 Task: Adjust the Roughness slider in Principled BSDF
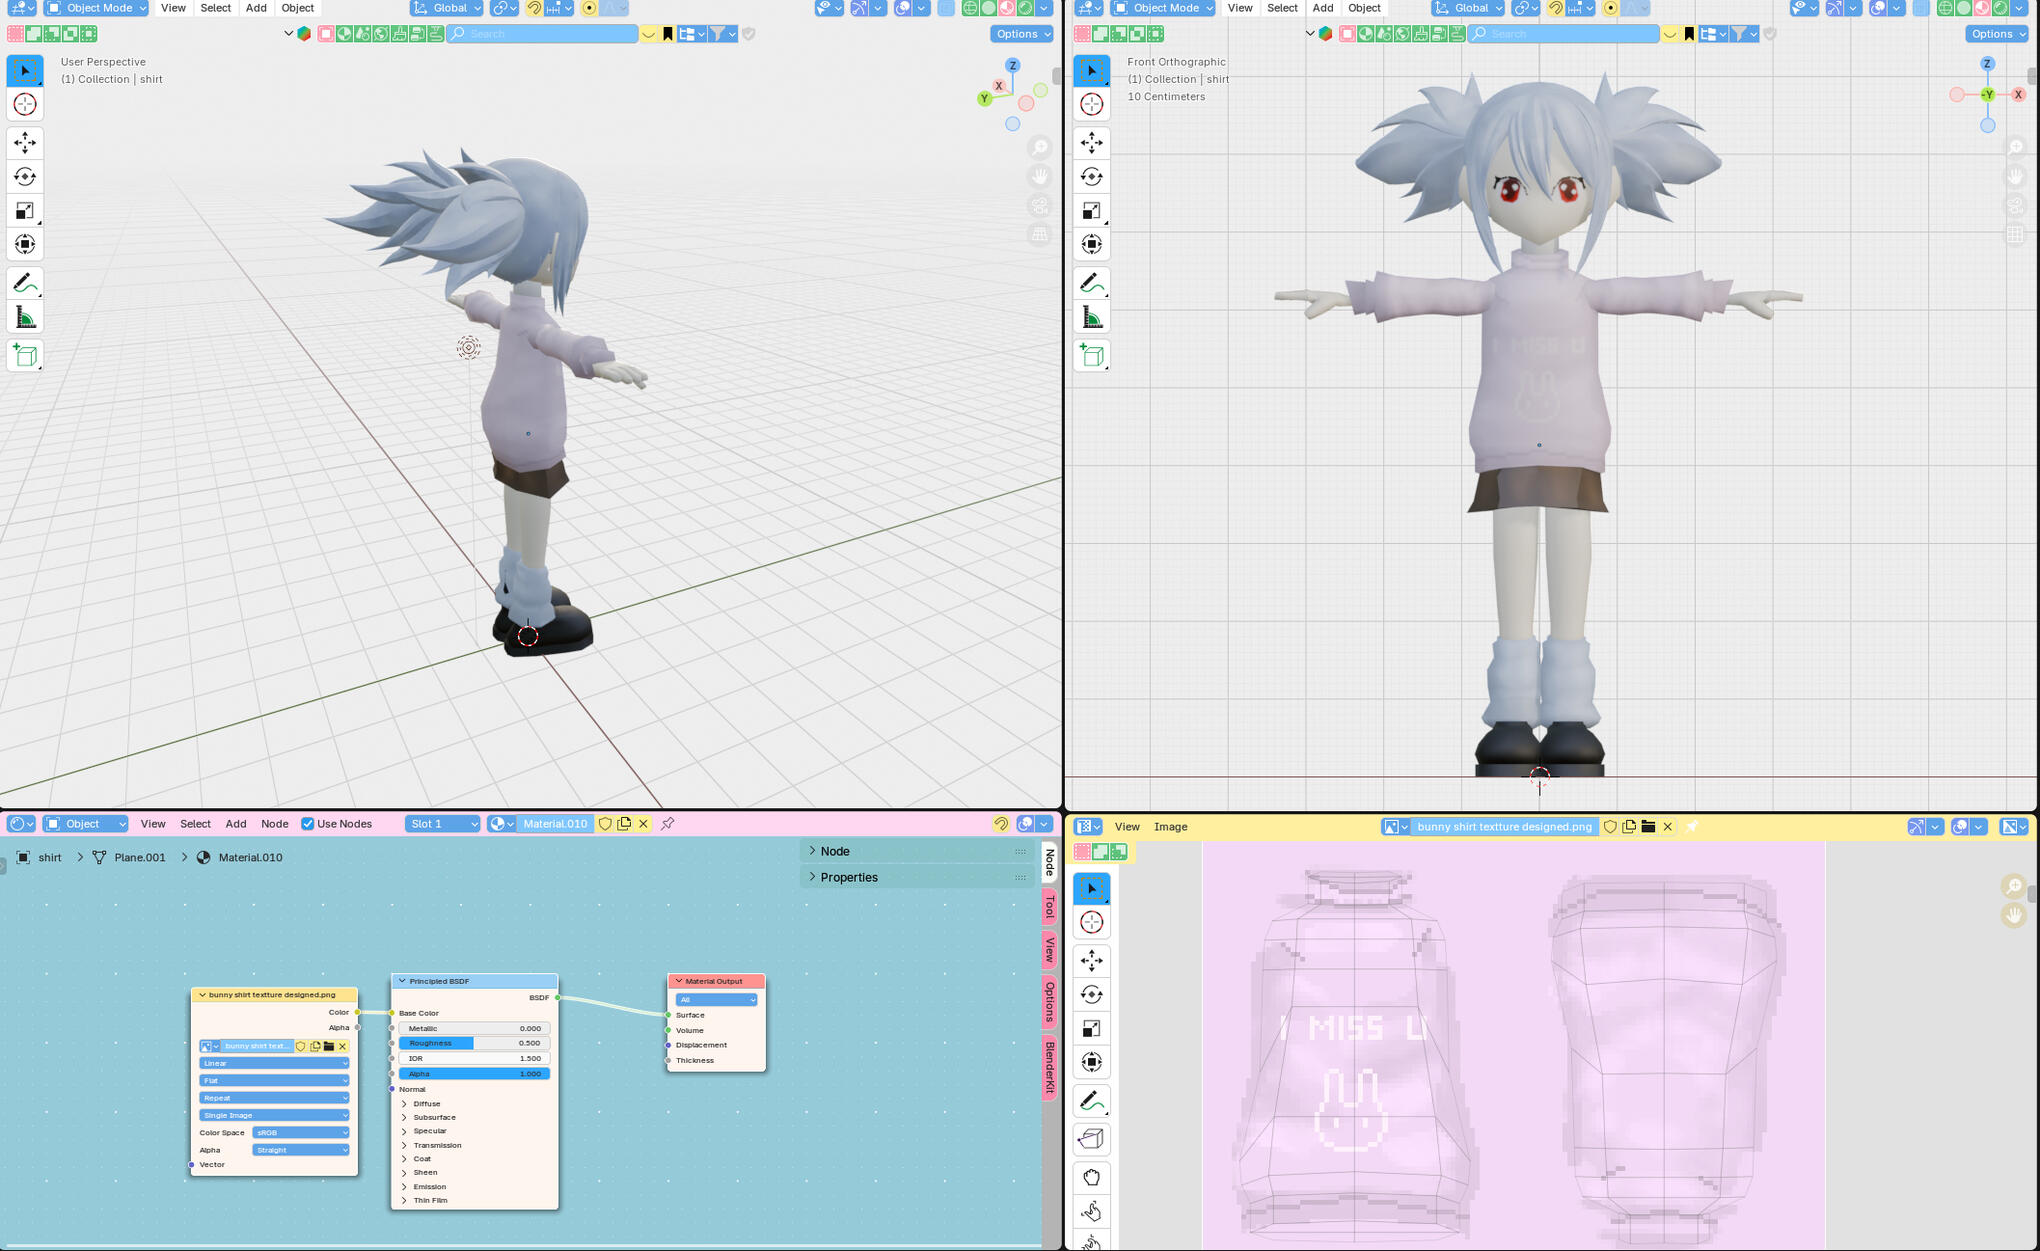(x=473, y=1043)
